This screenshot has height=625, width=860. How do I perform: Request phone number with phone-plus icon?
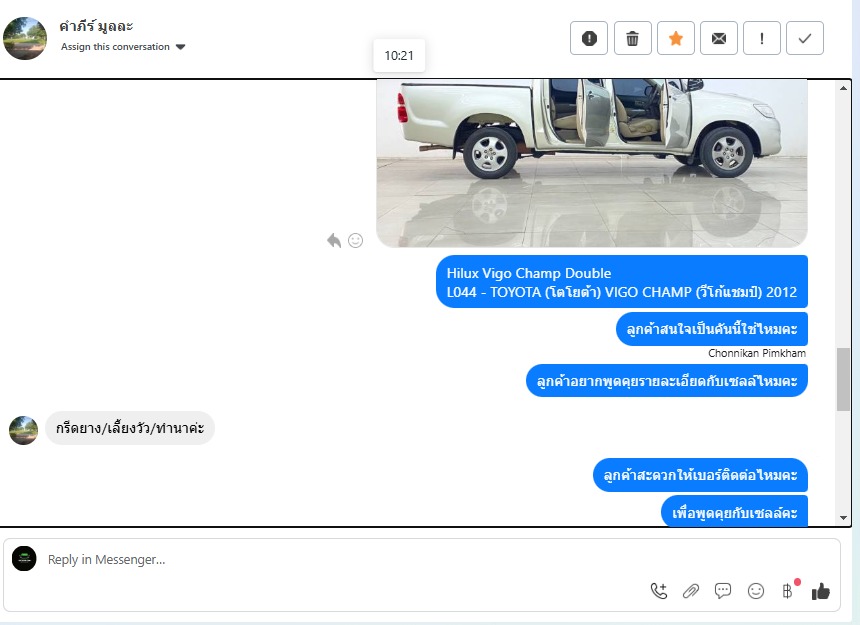point(659,590)
